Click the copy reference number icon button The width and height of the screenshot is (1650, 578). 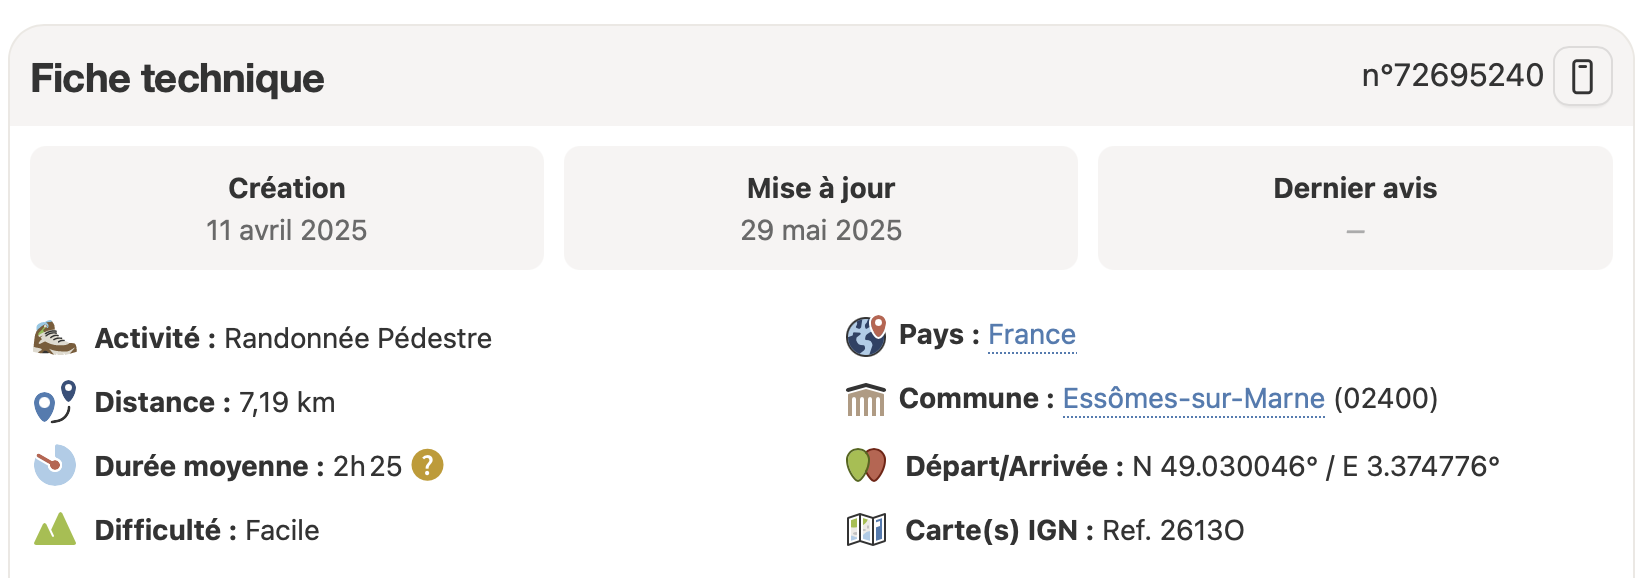pos(1582,76)
